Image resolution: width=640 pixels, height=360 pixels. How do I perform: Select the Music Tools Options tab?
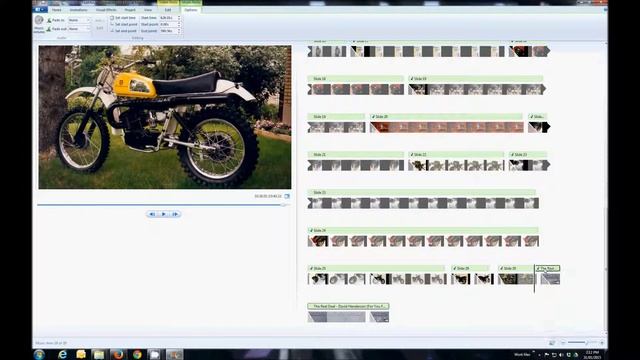coord(191,10)
